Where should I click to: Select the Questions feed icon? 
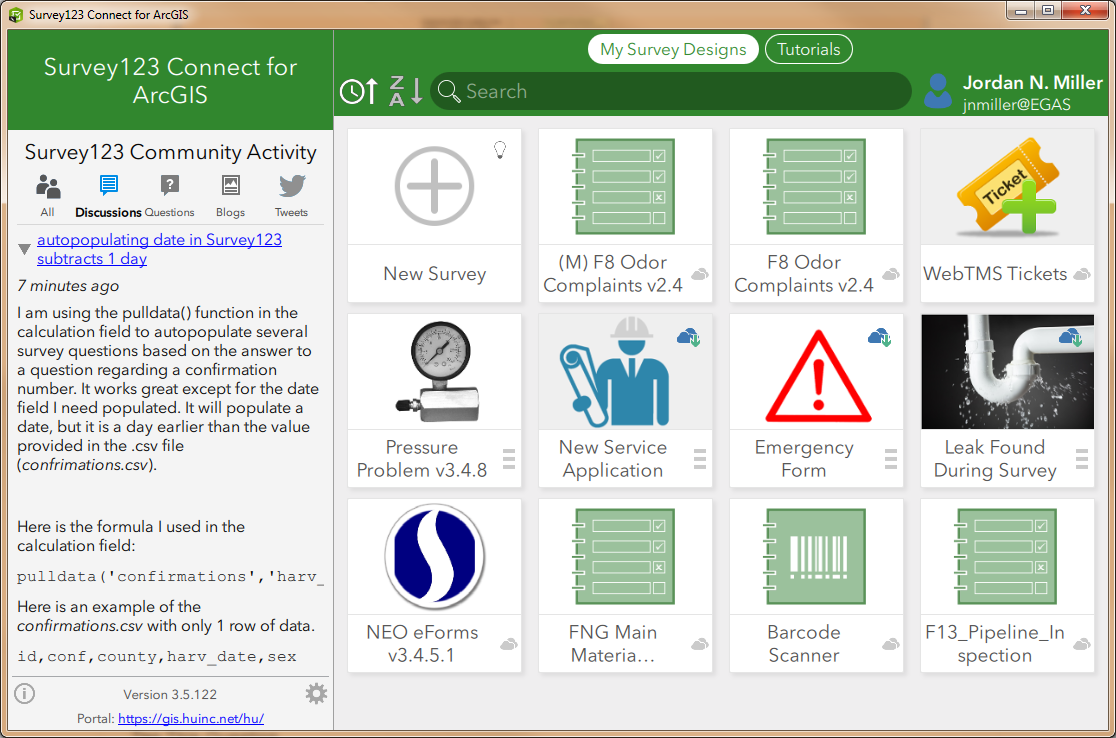point(169,186)
